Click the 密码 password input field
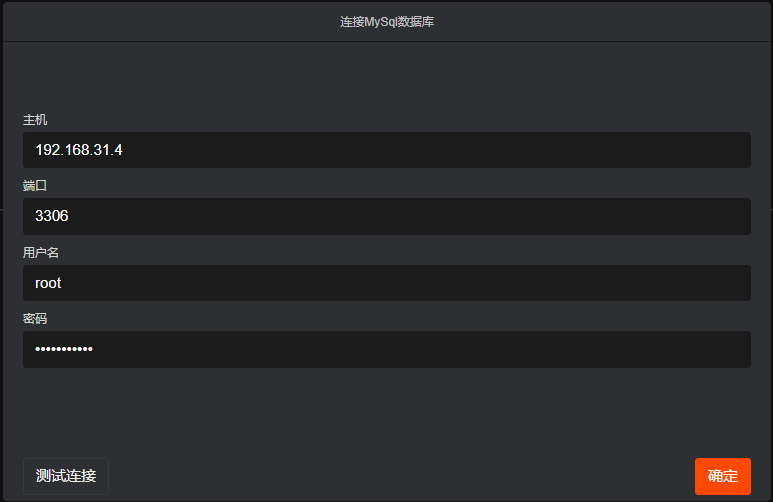 click(386, 349)
